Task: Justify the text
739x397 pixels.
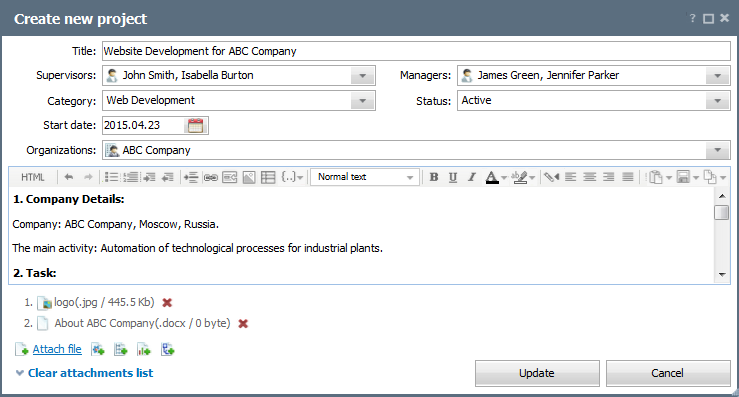Action: (627, 177)
